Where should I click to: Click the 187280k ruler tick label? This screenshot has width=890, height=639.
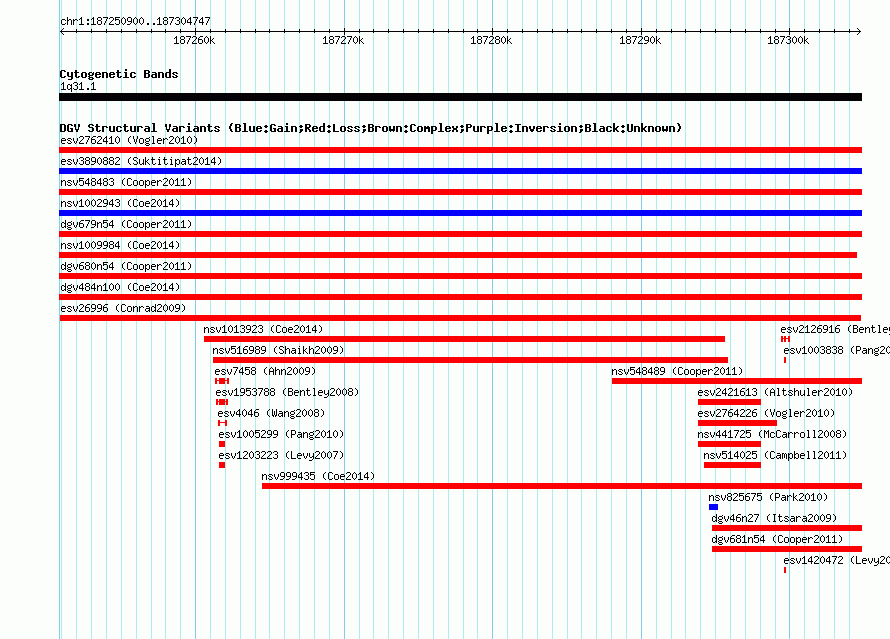[x=491, y=40]
